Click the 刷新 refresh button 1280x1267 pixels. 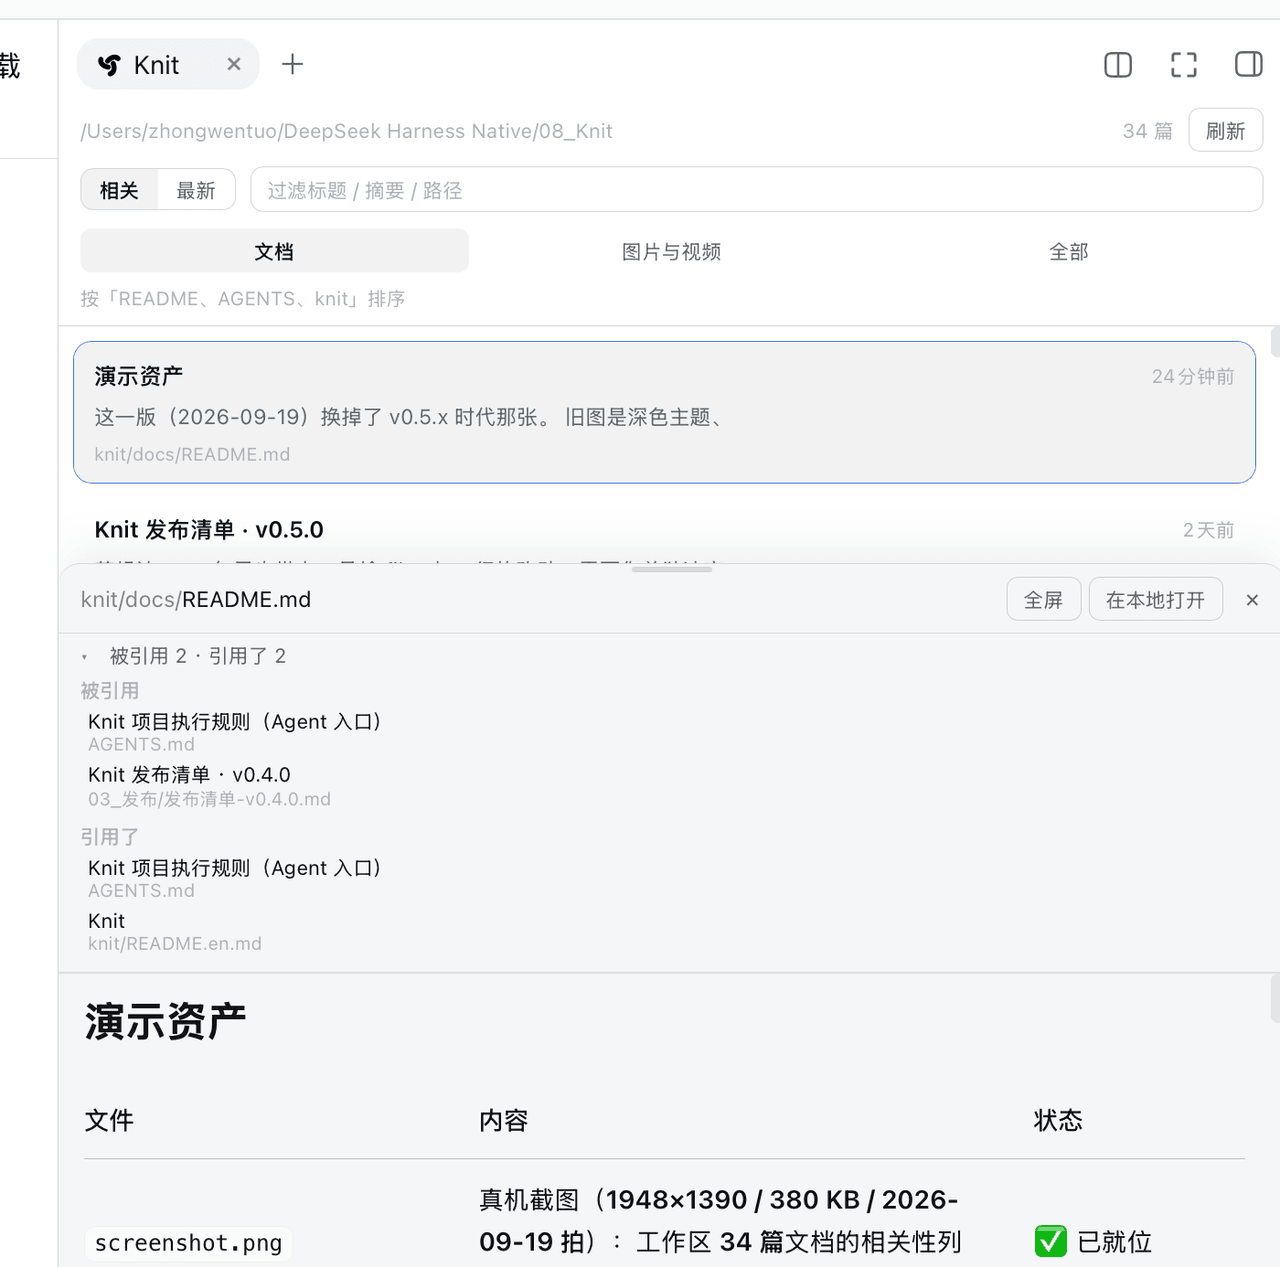pyautogui.click(x=1225, y=131)
